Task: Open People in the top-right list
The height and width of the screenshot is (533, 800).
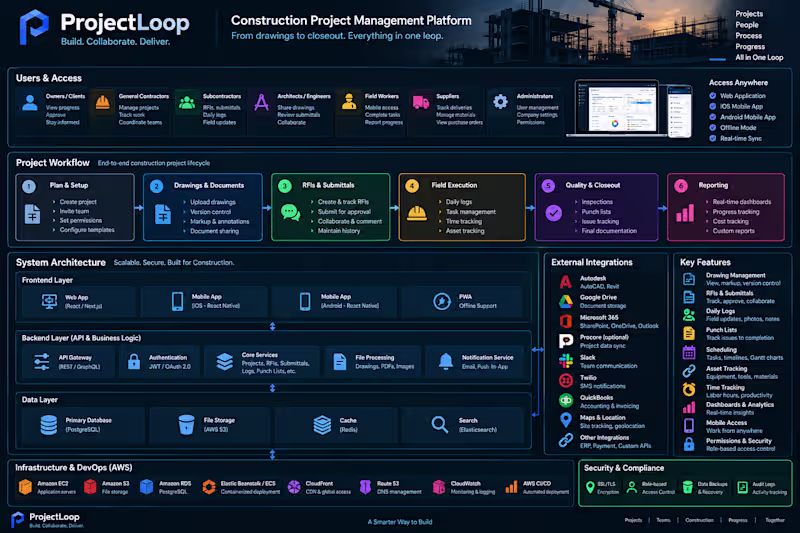Action: coord(747,24)
